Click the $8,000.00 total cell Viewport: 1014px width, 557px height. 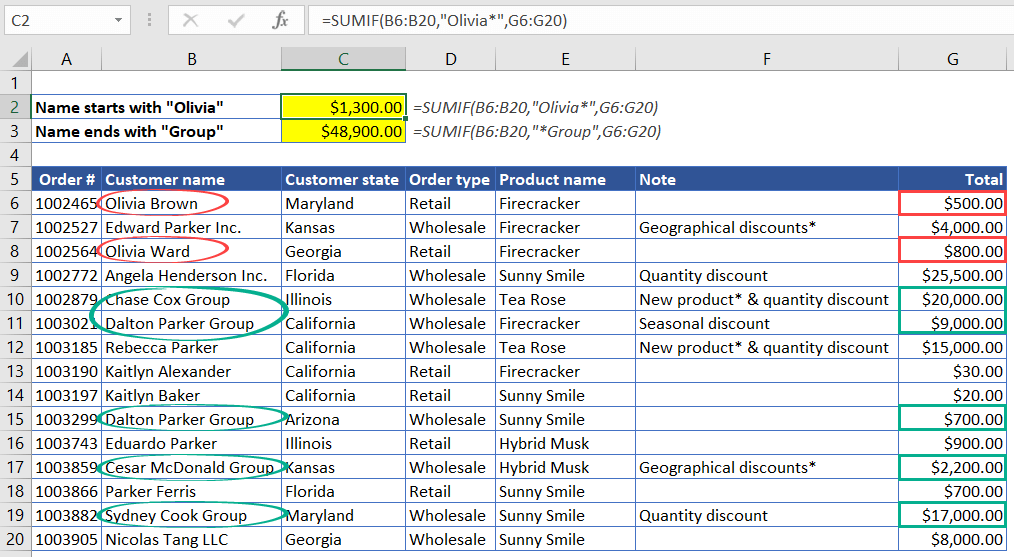coord(953,540)
